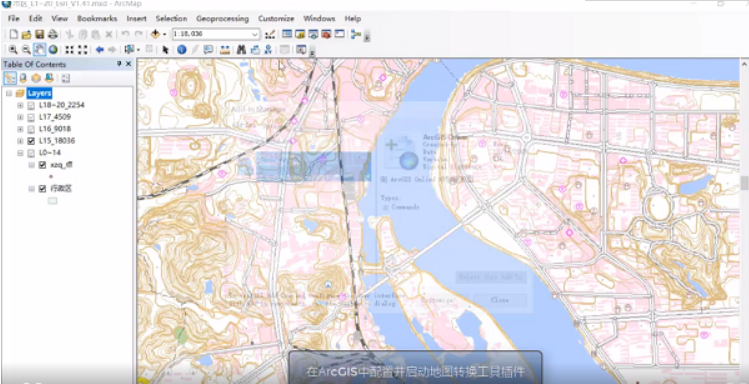Image resolution: width=749 pixels, height=384 pixels.
Task: Choose the Select Elements arrow tool
Action: [165, 49]
